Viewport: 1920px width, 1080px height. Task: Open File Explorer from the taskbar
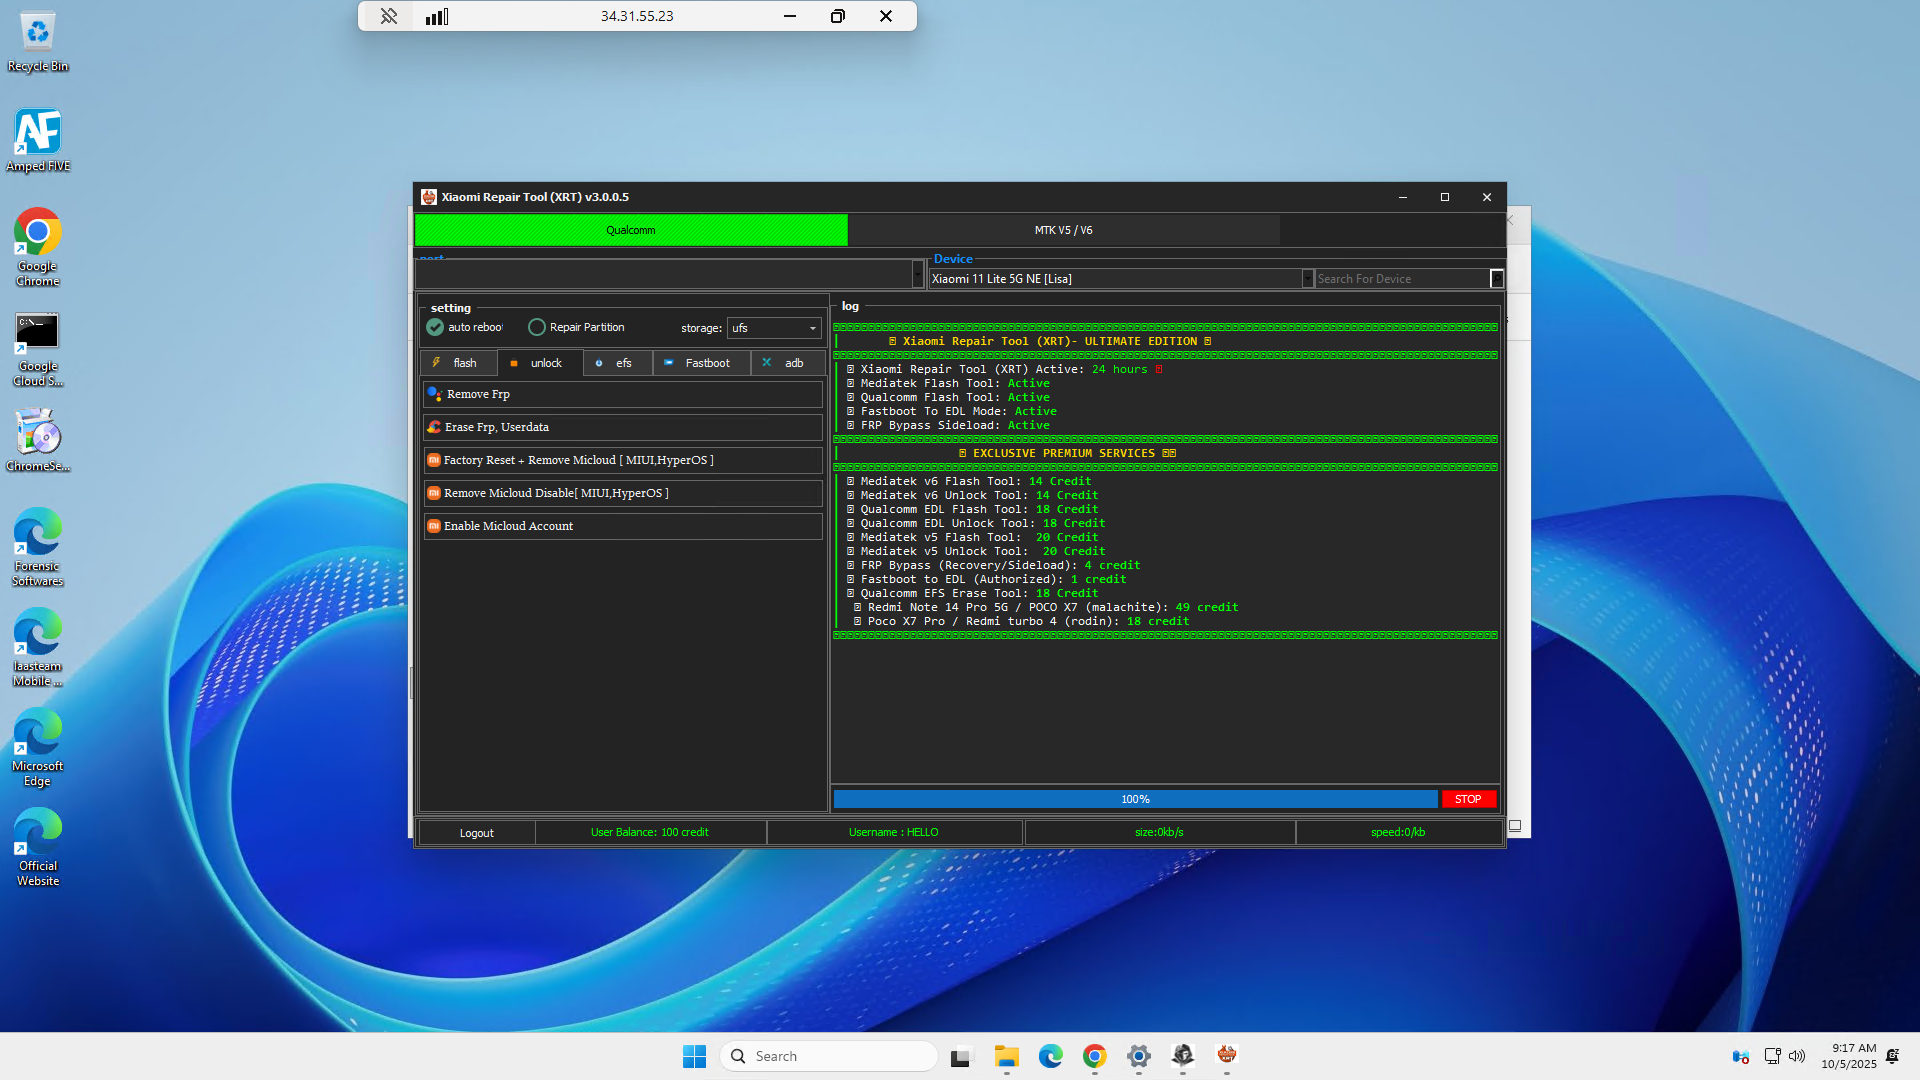point(1006,1056)
